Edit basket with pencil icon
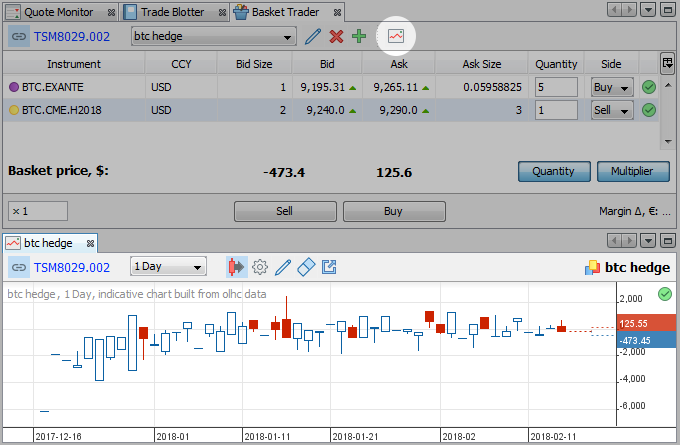Screen dimensions: 680x445 click(313, 36)
